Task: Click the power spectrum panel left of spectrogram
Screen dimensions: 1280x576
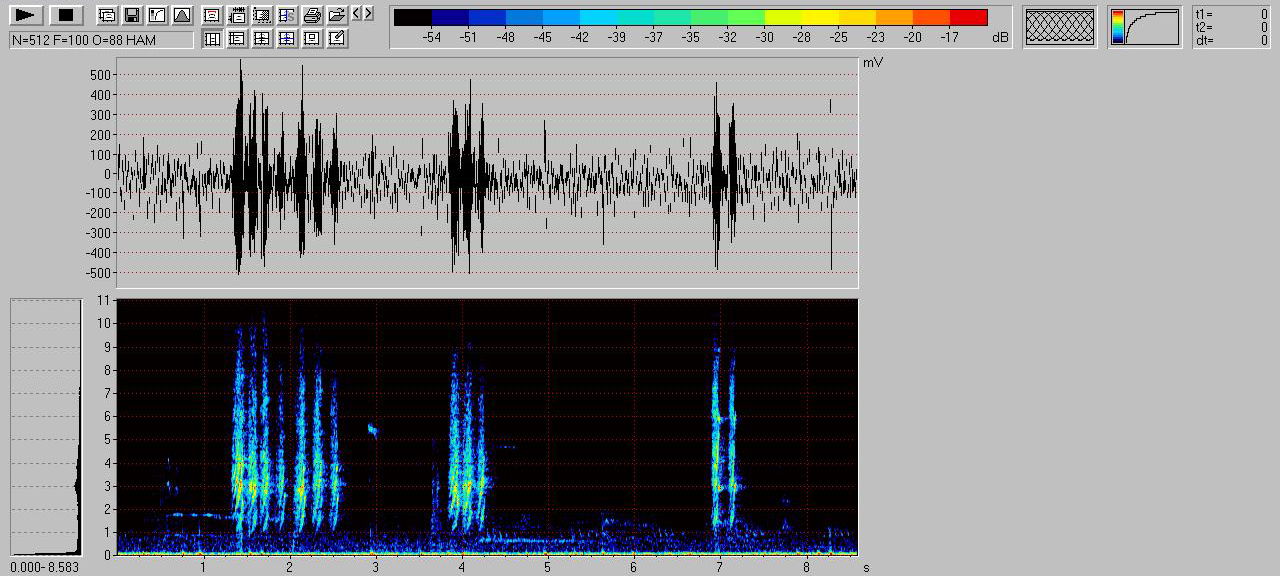Action: [x=45, y=426]
